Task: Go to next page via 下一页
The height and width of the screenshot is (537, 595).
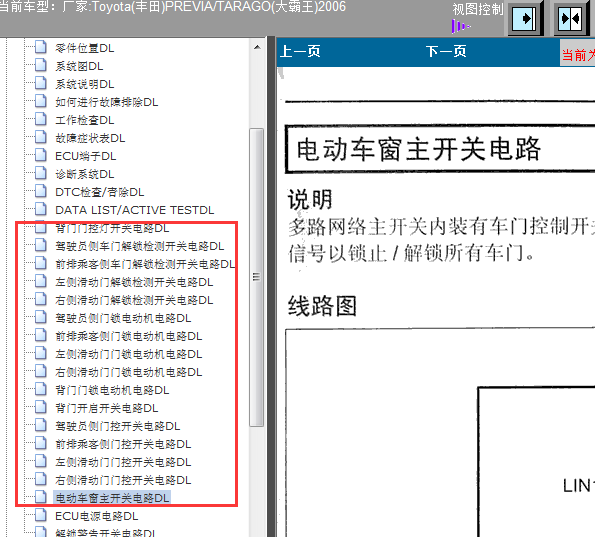Action: coord(446,51)
